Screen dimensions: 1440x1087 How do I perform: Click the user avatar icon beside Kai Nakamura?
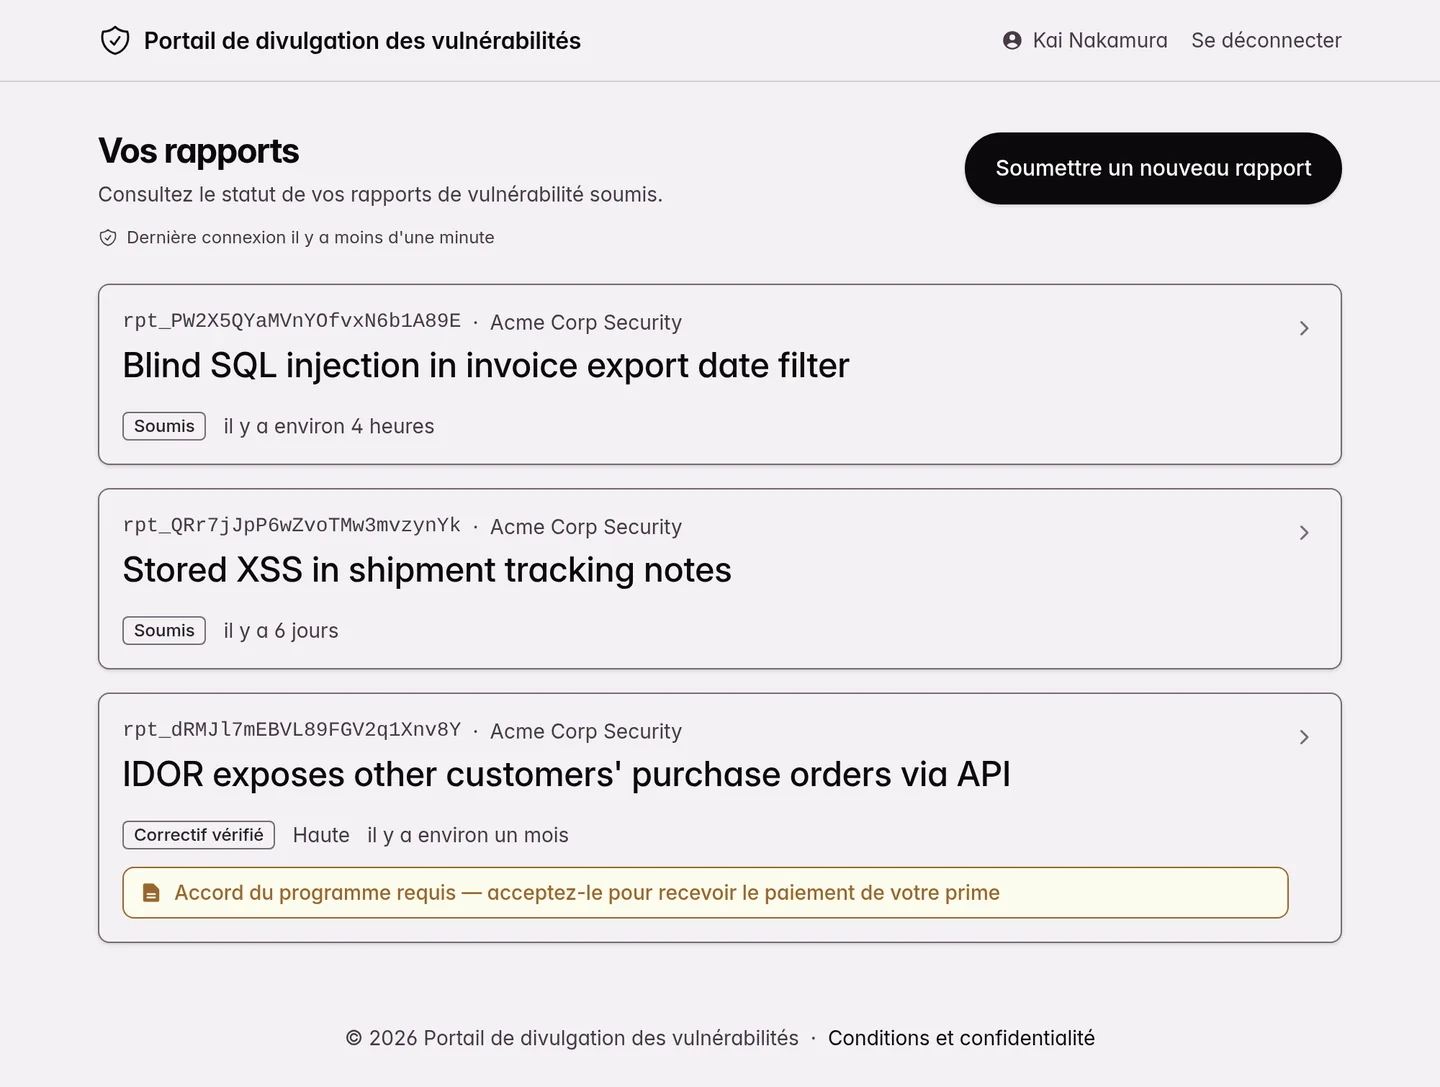point(1012,40)
